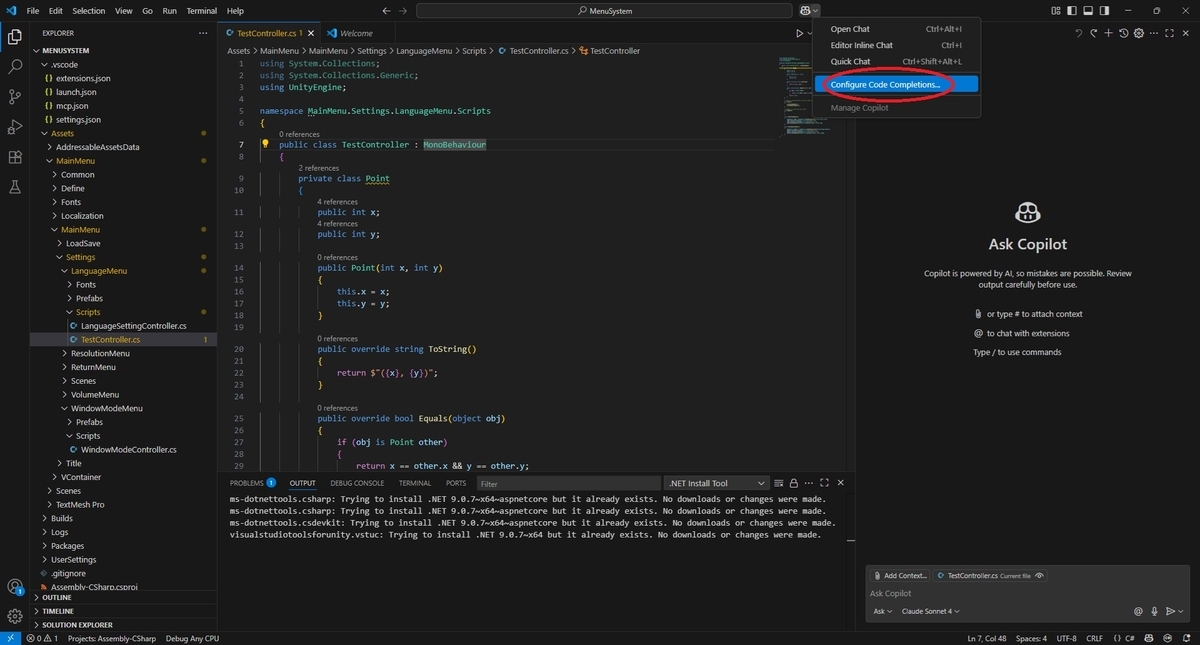Click Ln 7, Col 48 in status bar
1200x645 pixels.
click(988, 638)
